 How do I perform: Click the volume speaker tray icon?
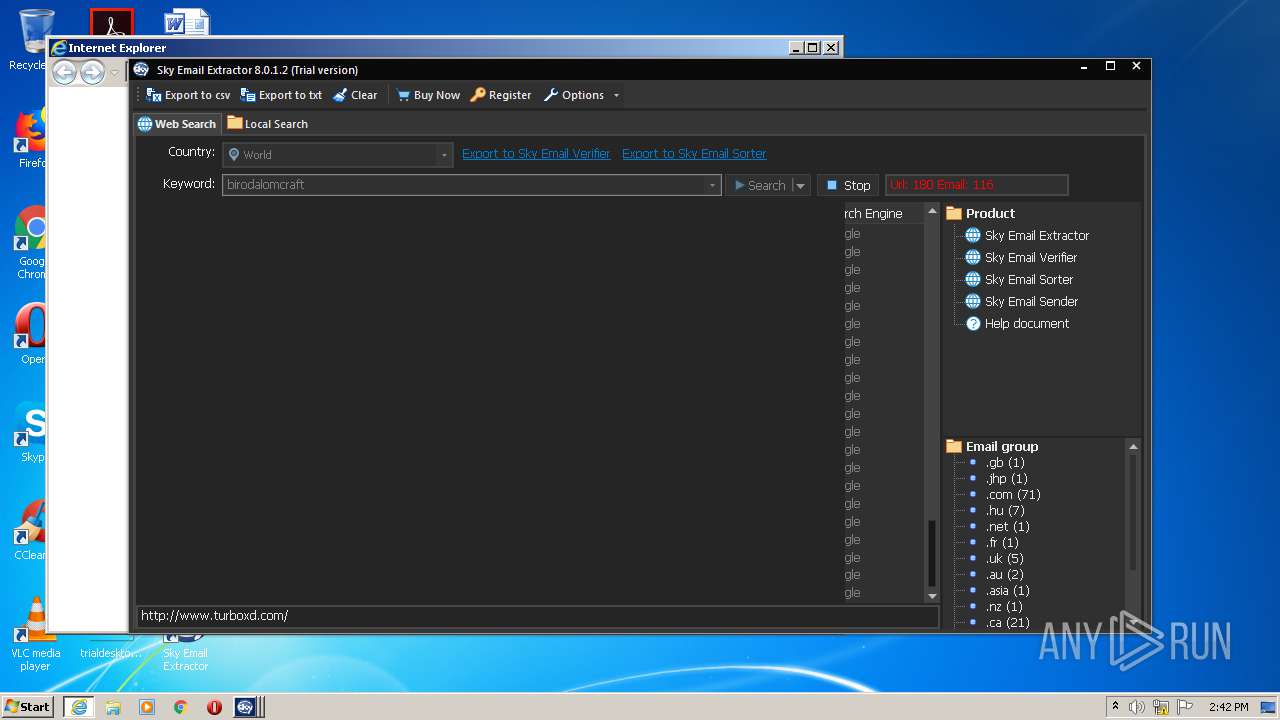(1137, 707)
